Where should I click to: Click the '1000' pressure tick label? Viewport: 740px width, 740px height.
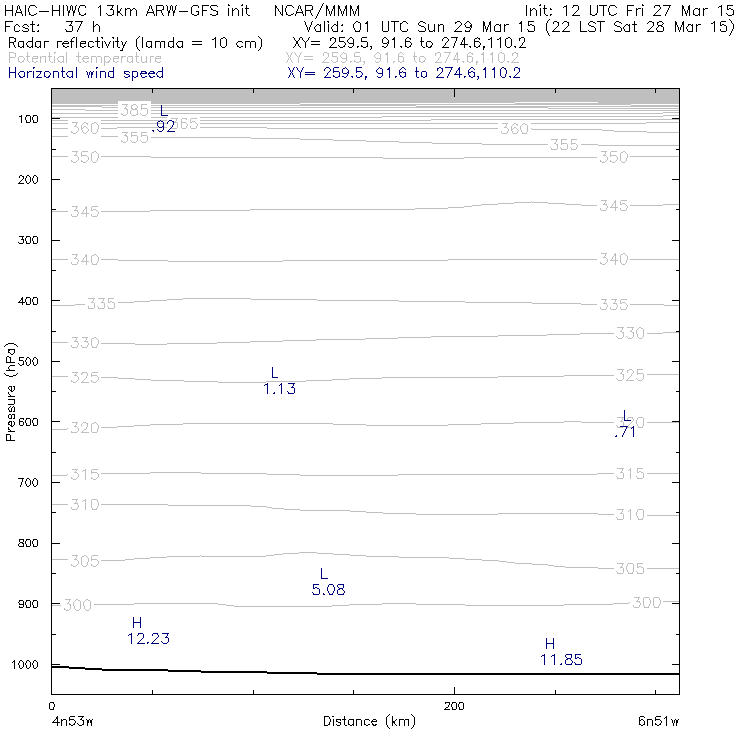pos(25,664)
